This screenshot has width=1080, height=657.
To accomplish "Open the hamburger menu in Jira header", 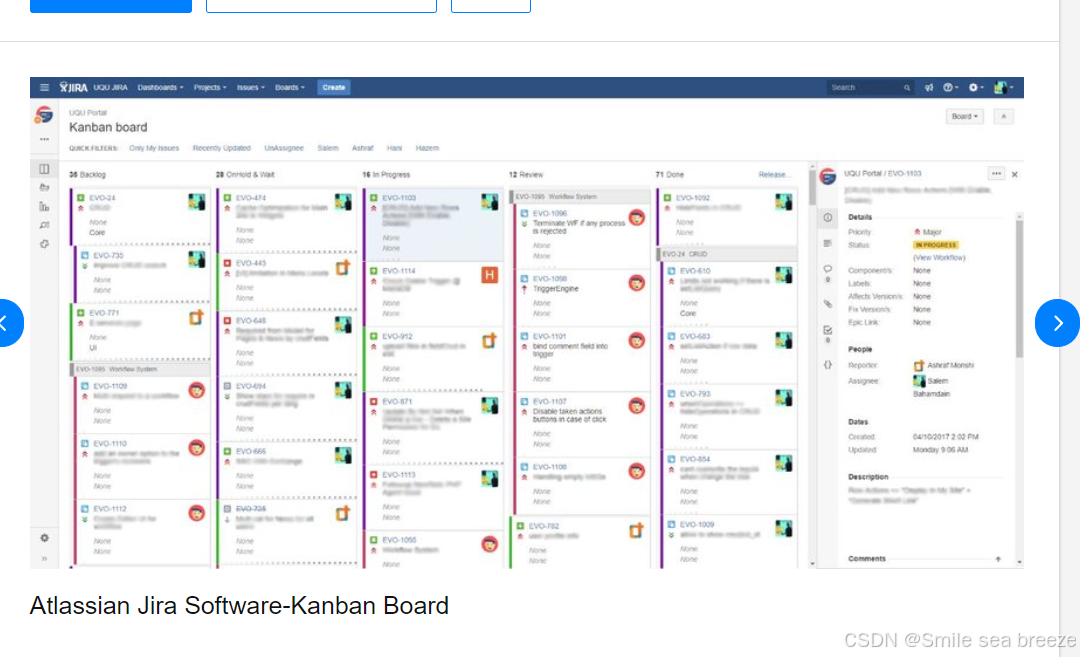I will pos(44,87).
